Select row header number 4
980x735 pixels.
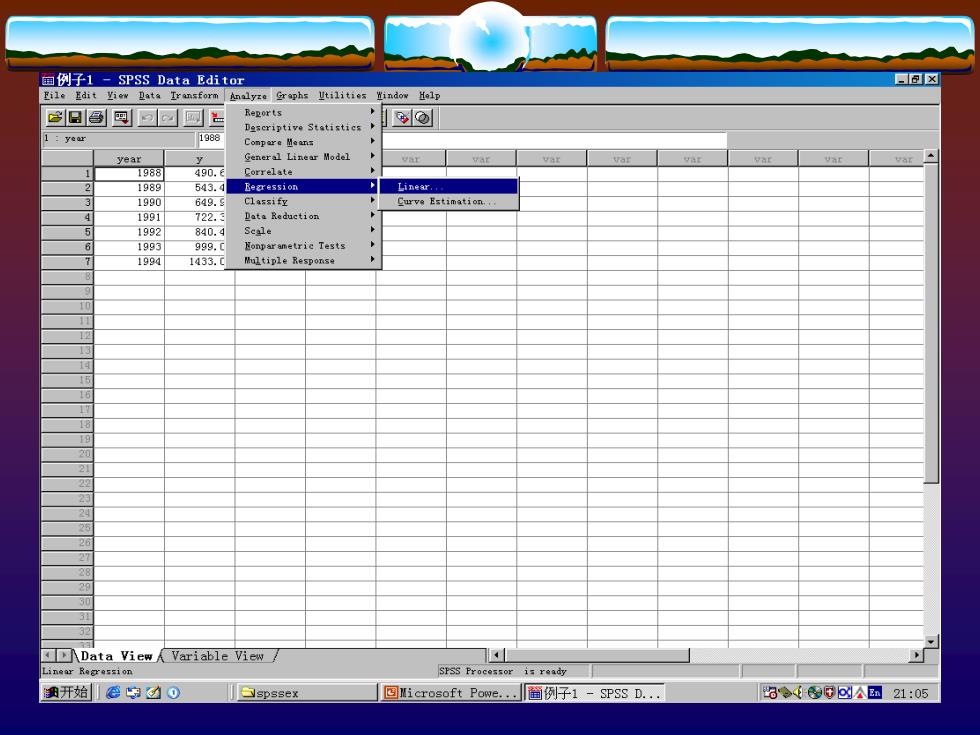pyautogui.click(x=67, y=218)
